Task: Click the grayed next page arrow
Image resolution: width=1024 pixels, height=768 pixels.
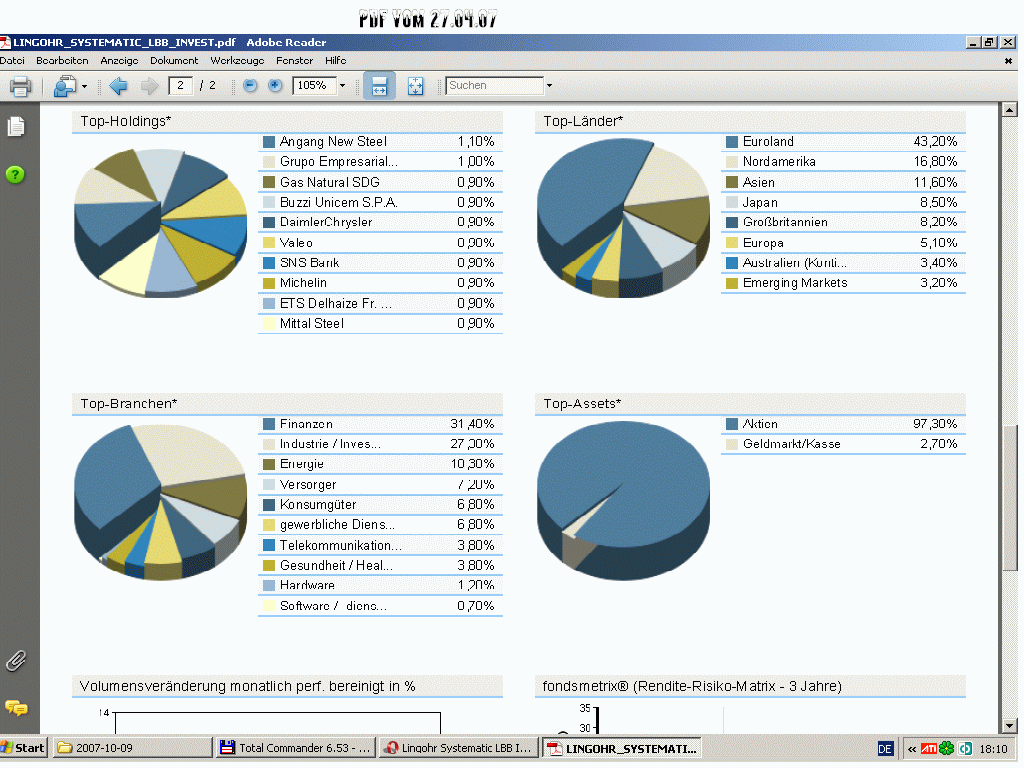Action: tap(150, 86)
